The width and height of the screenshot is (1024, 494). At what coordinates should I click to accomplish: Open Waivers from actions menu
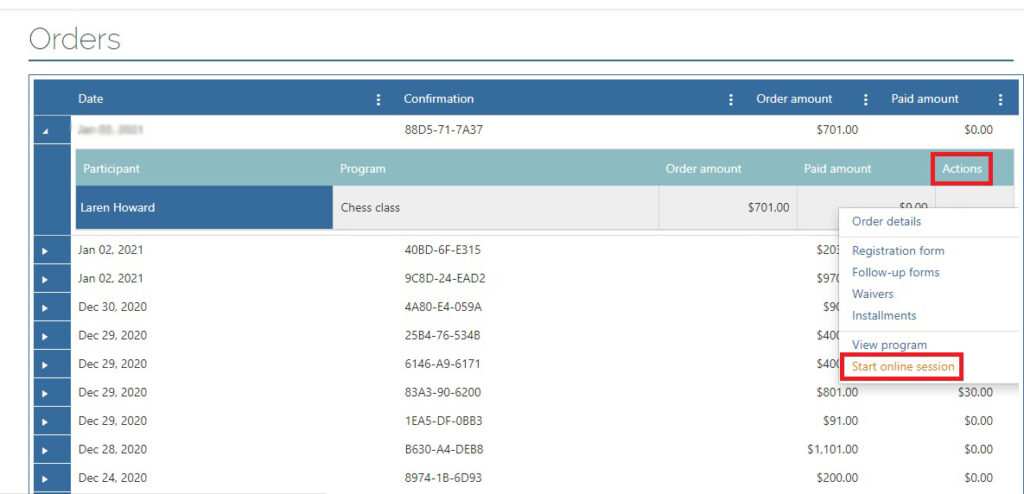click(x=872, y=294)
